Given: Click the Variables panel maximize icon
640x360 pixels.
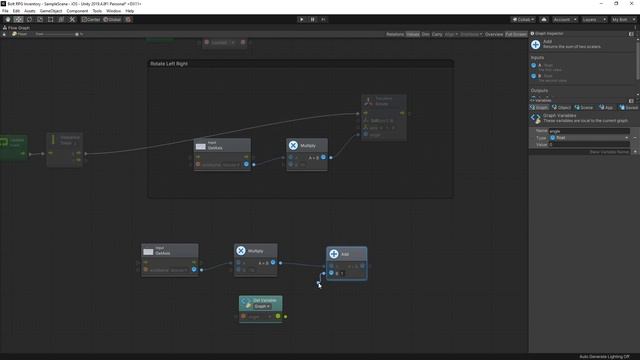Looking at the screenshot, I should (x=631, y=100).
